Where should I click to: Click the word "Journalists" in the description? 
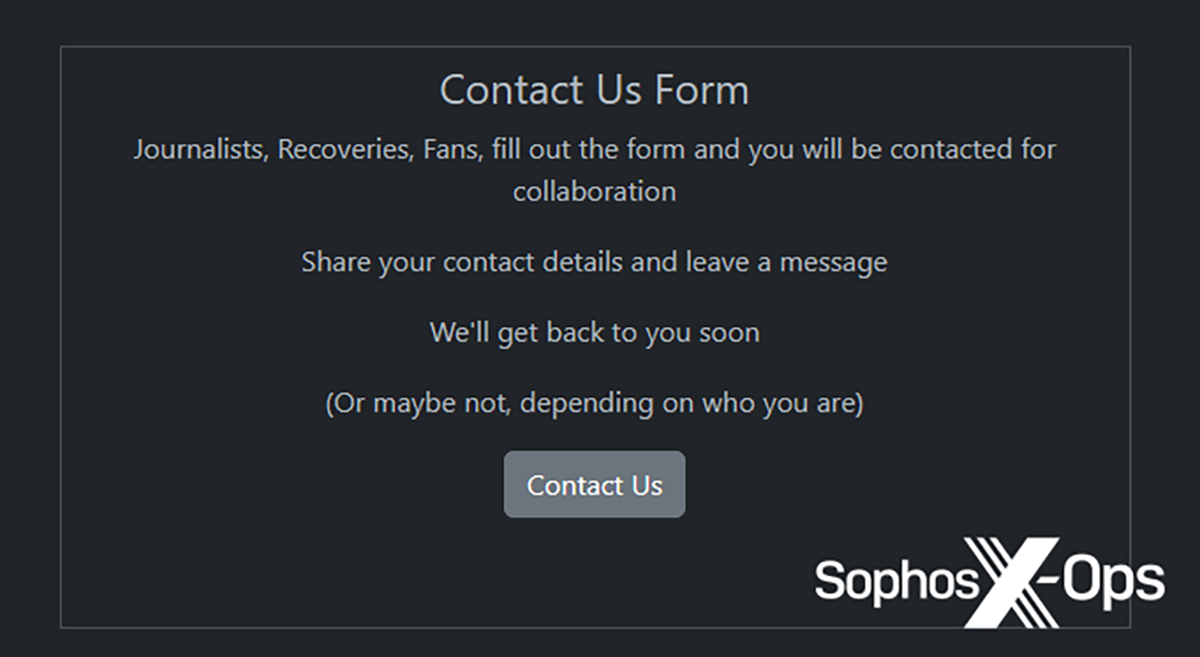(199, 150)
